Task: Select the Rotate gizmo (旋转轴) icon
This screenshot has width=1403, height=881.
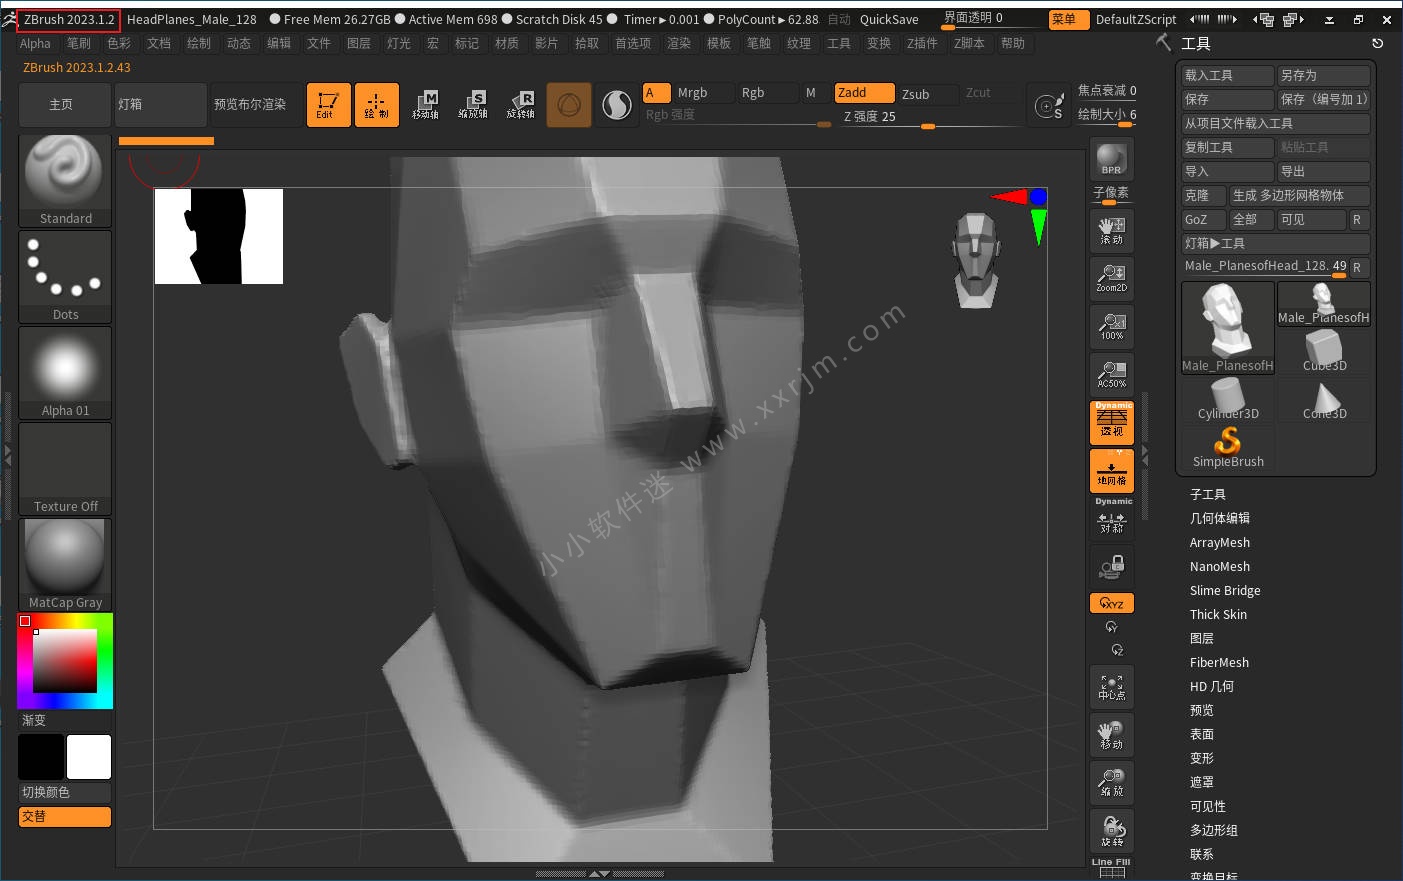Action: click(521, 104)
